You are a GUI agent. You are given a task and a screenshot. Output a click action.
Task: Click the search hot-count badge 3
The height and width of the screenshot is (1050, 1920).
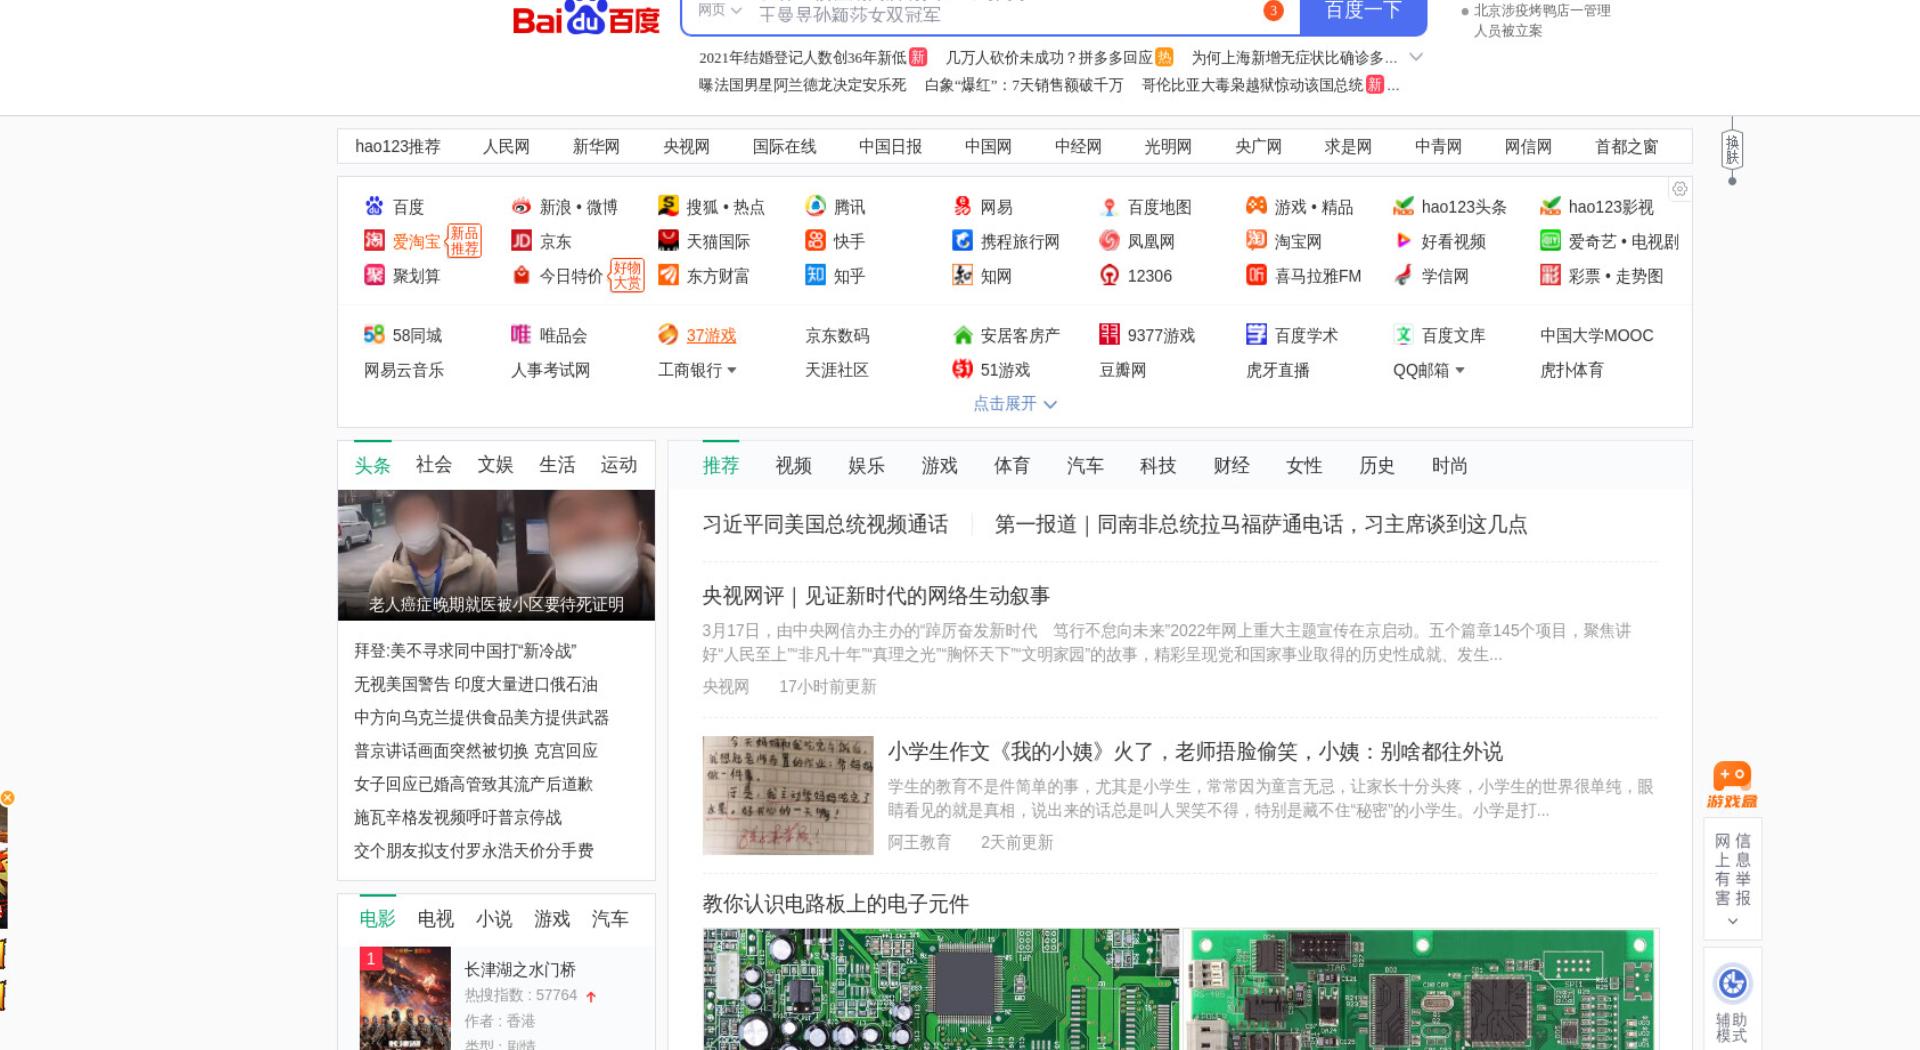(1273, 11)
